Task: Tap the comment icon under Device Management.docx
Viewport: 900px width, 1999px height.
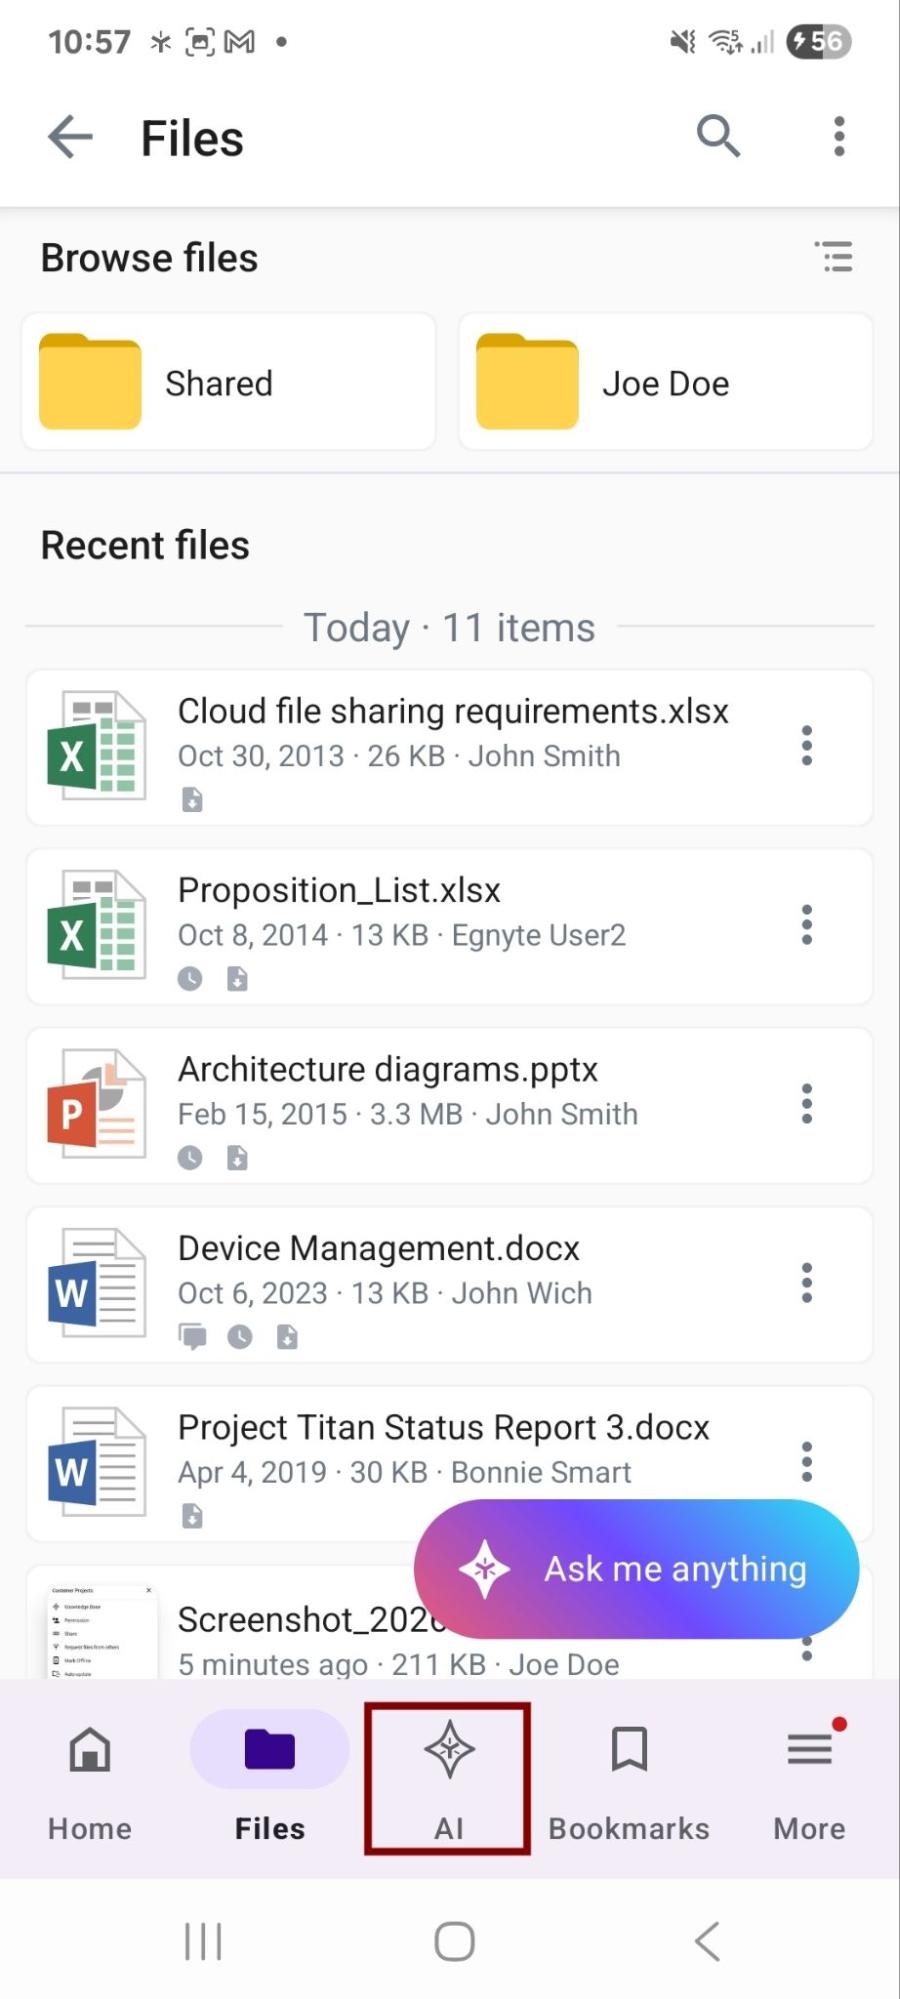Action: click(x=192, y=1337)
